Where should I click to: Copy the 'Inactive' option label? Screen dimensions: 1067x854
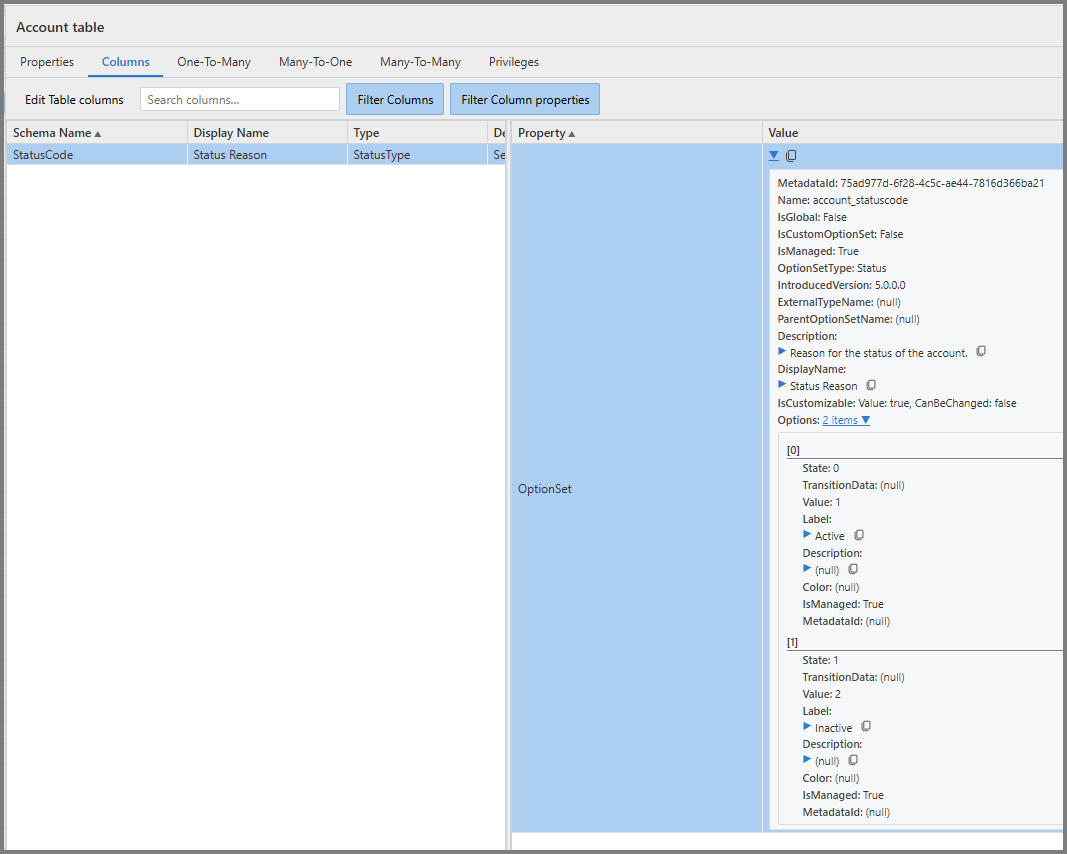click(864, 726)
